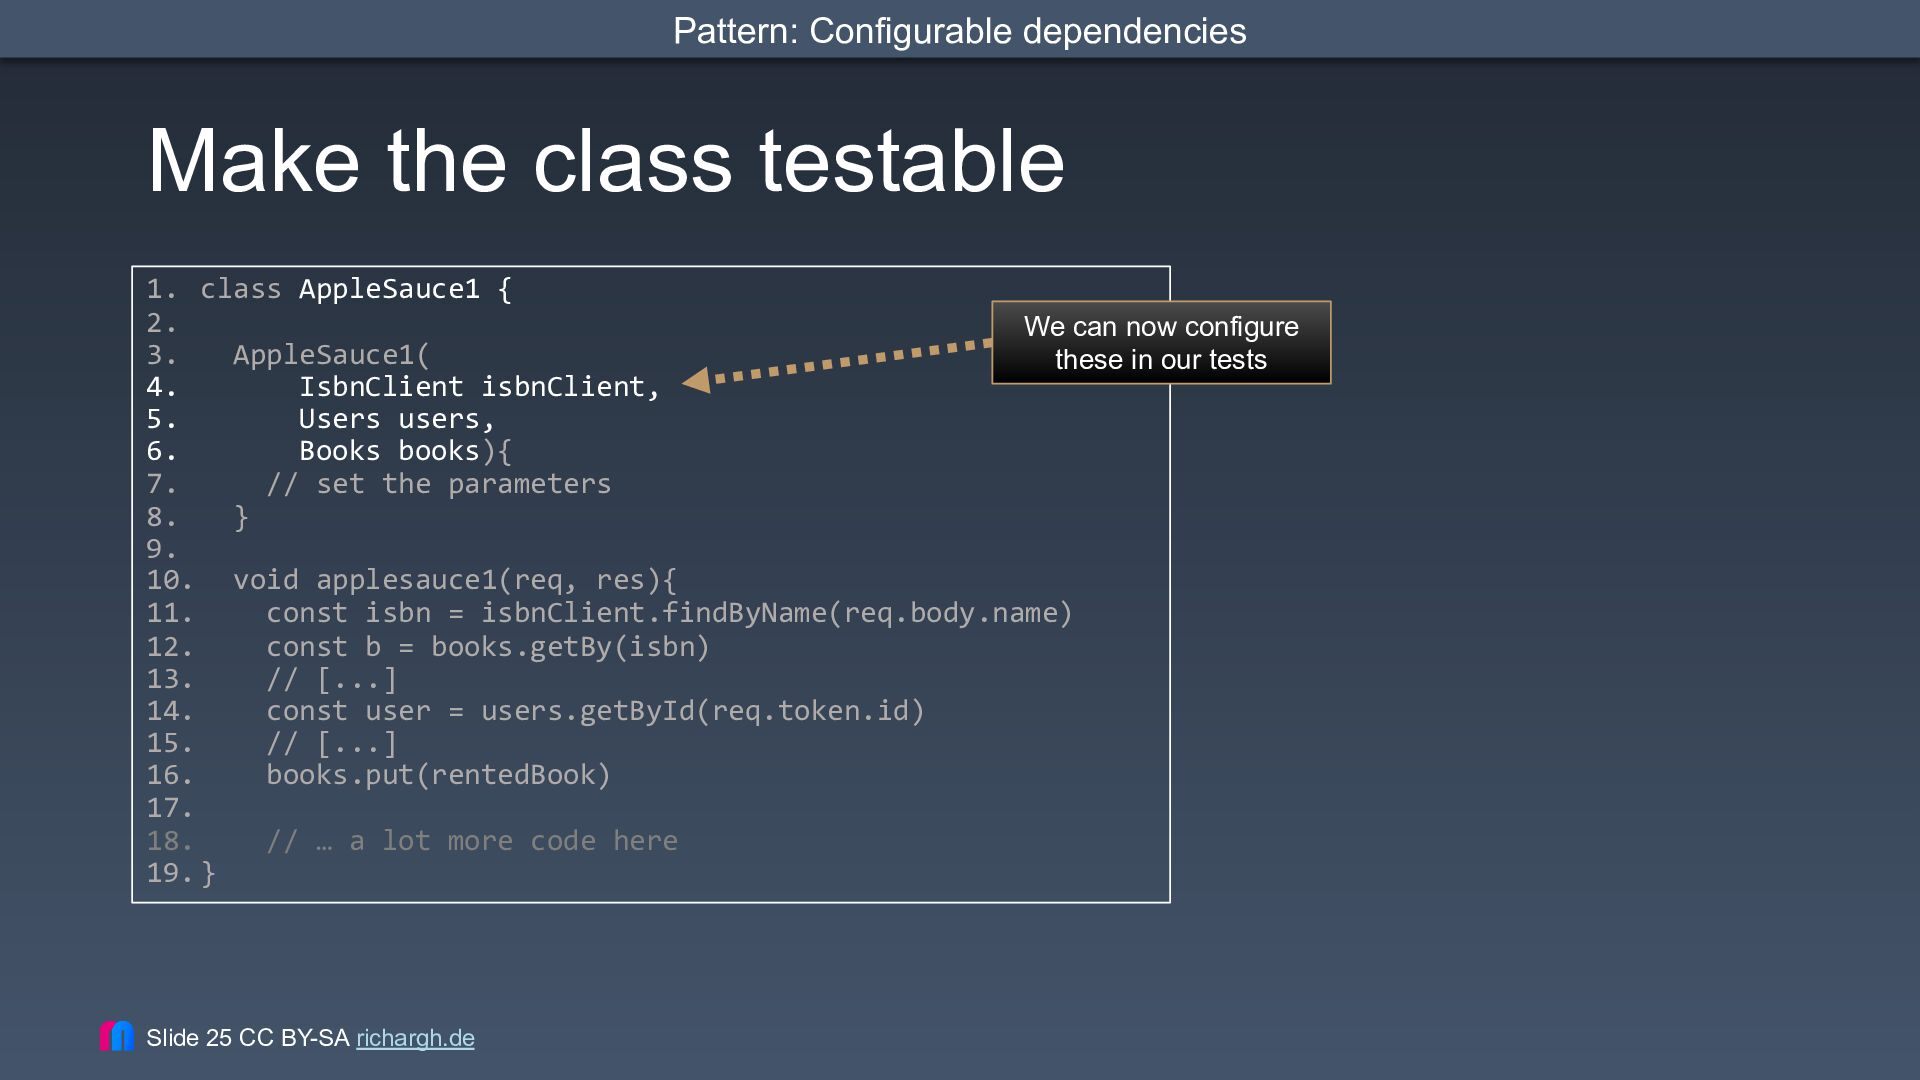Click 'books.put(rentedBook)' on line 16
Image resolution: width=1920 pixels, height=1080 pixels.
pyautogui.click(x=438, y=775)
